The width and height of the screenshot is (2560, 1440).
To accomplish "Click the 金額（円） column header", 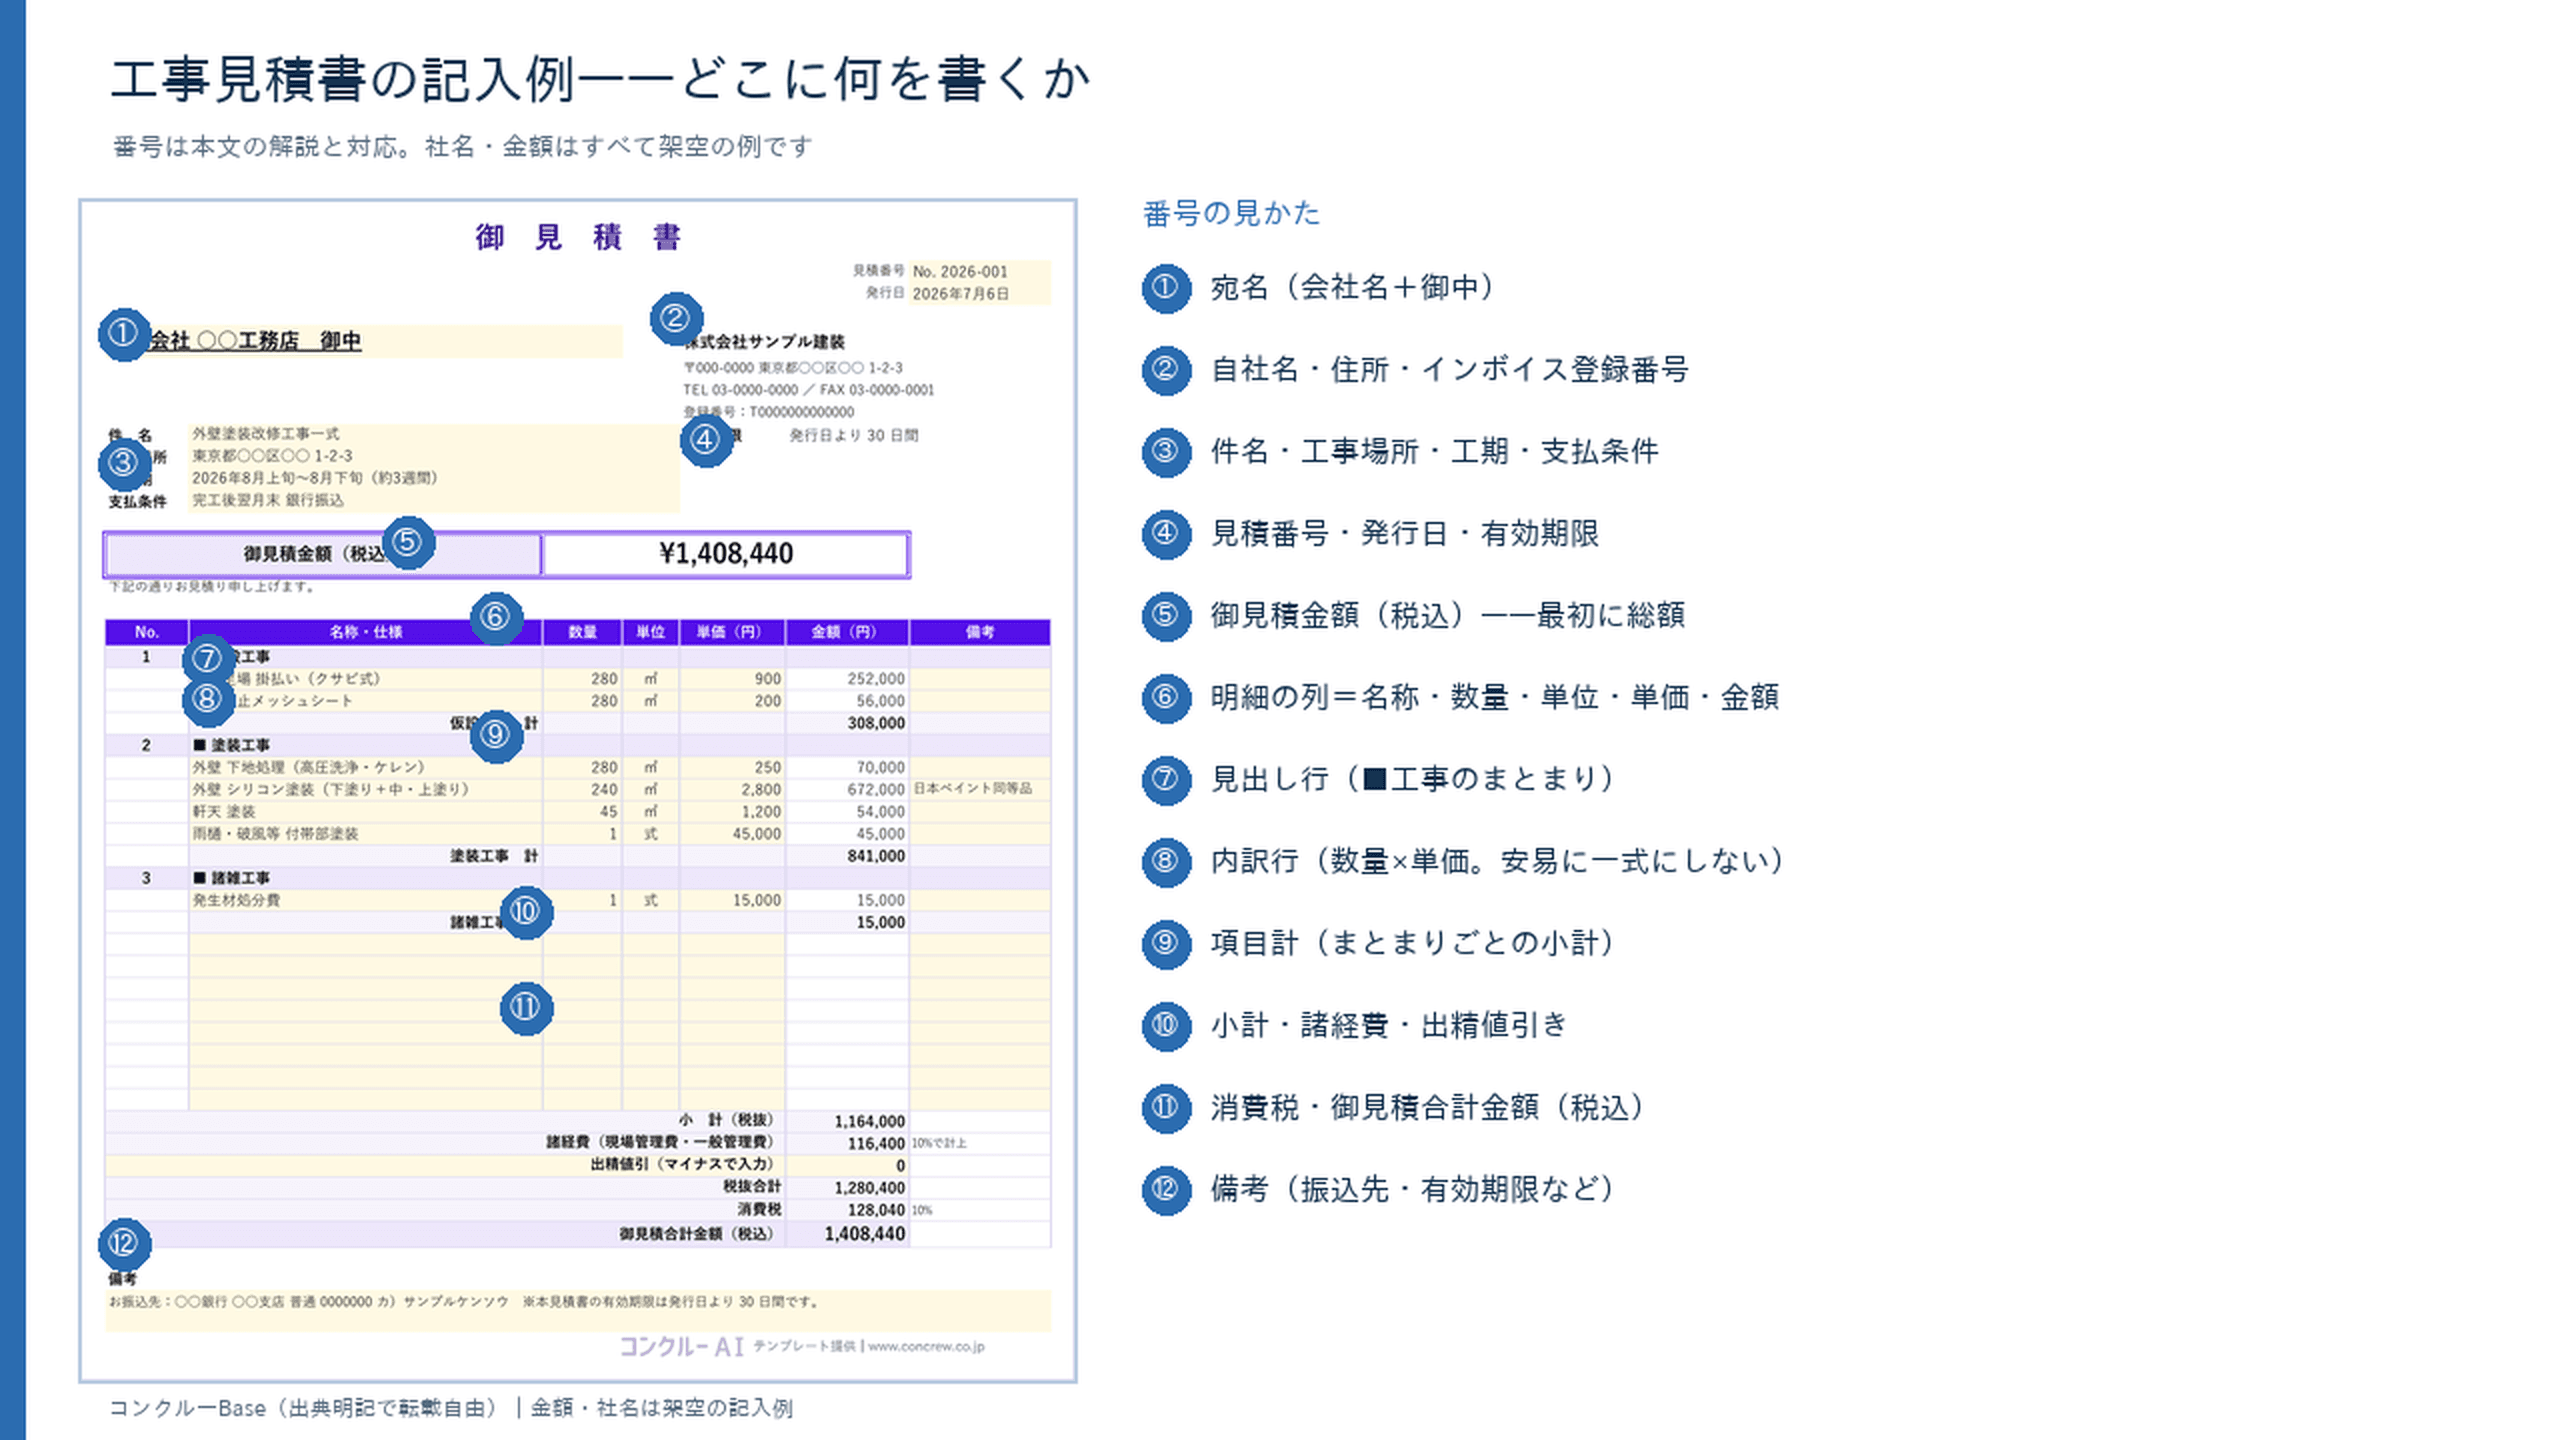I will click(x=847, y=632).
